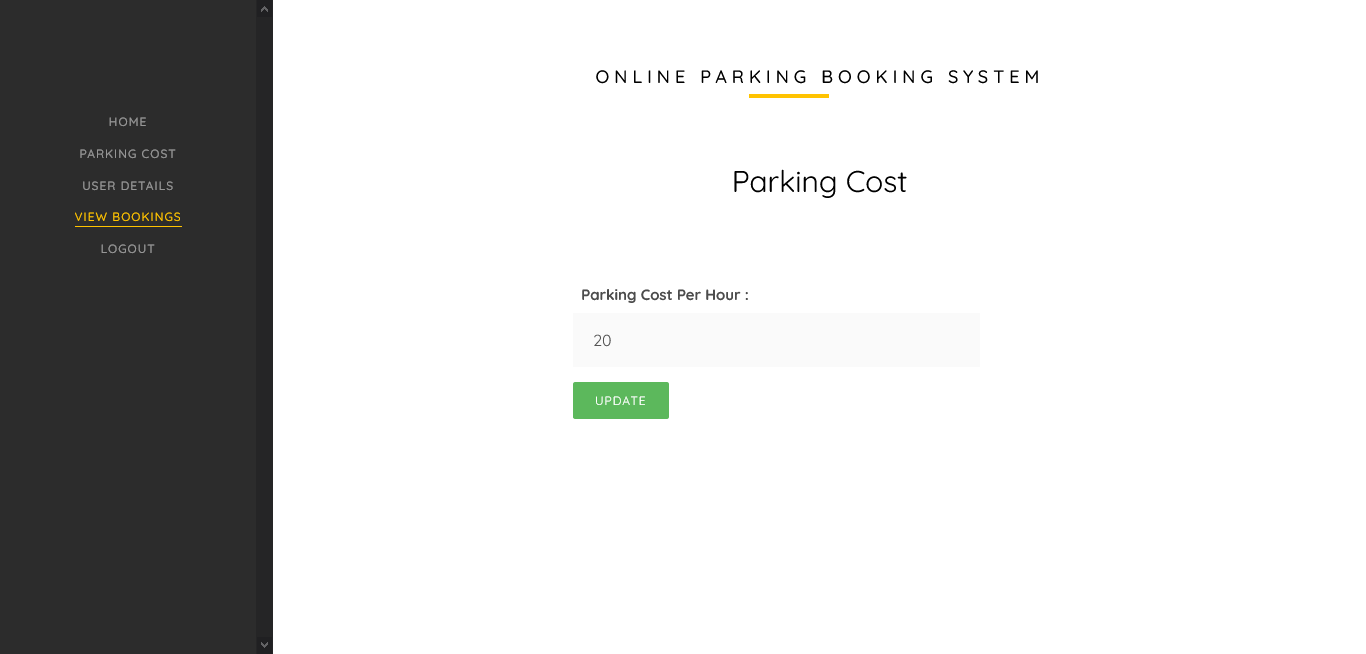The image size is (1366, 654).
Task: Click the Online Parking Booking System title
Action: point(818,77)
